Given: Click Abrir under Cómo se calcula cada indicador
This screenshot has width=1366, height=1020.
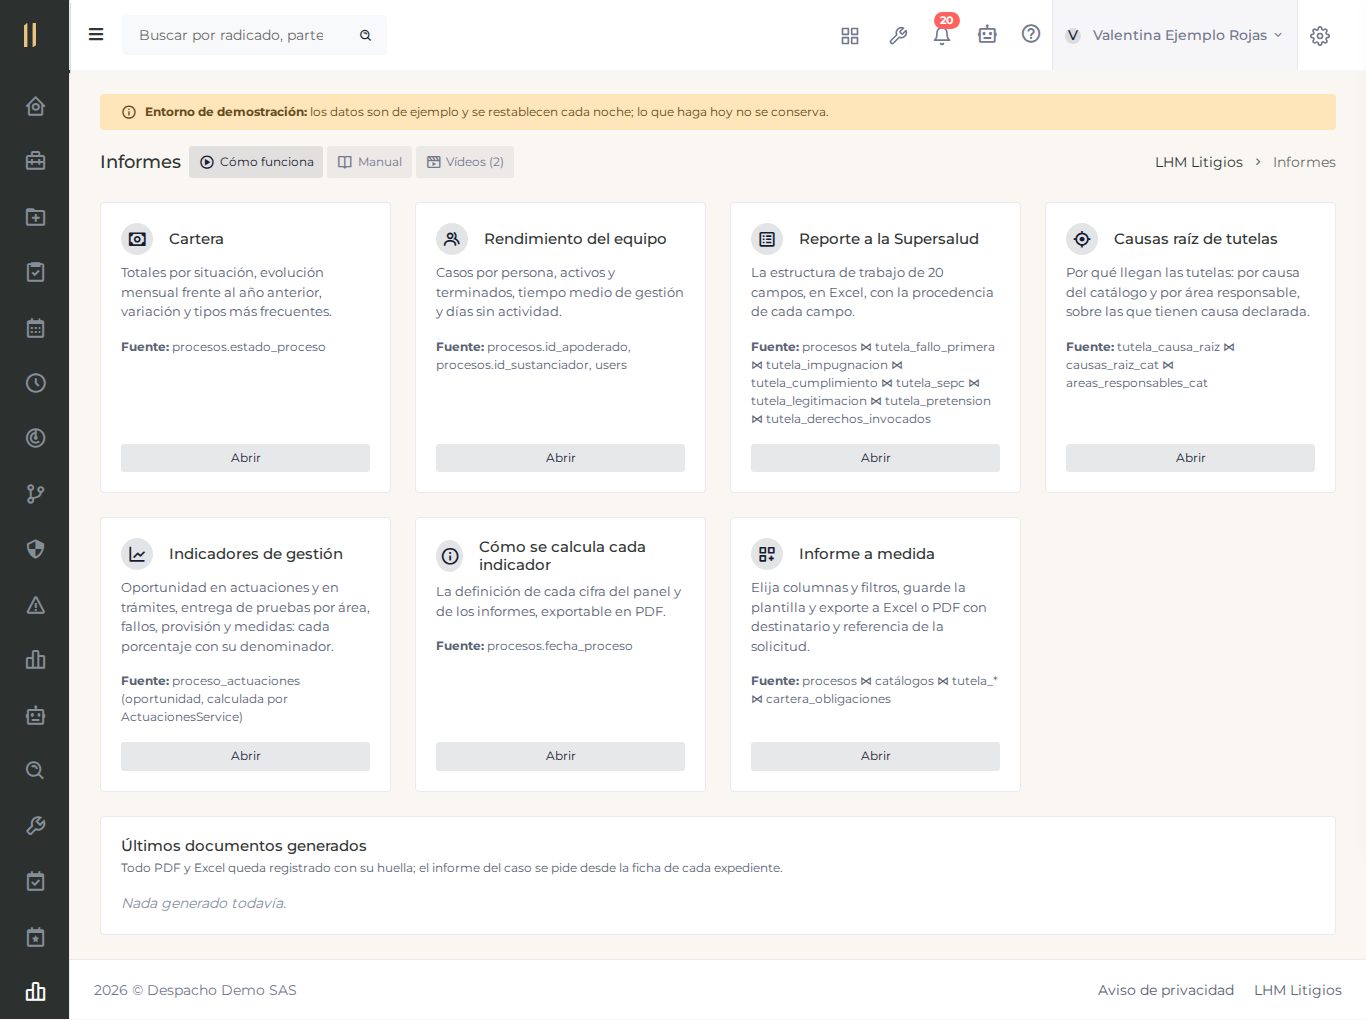Looking at the screenshot, I should 560,756.
